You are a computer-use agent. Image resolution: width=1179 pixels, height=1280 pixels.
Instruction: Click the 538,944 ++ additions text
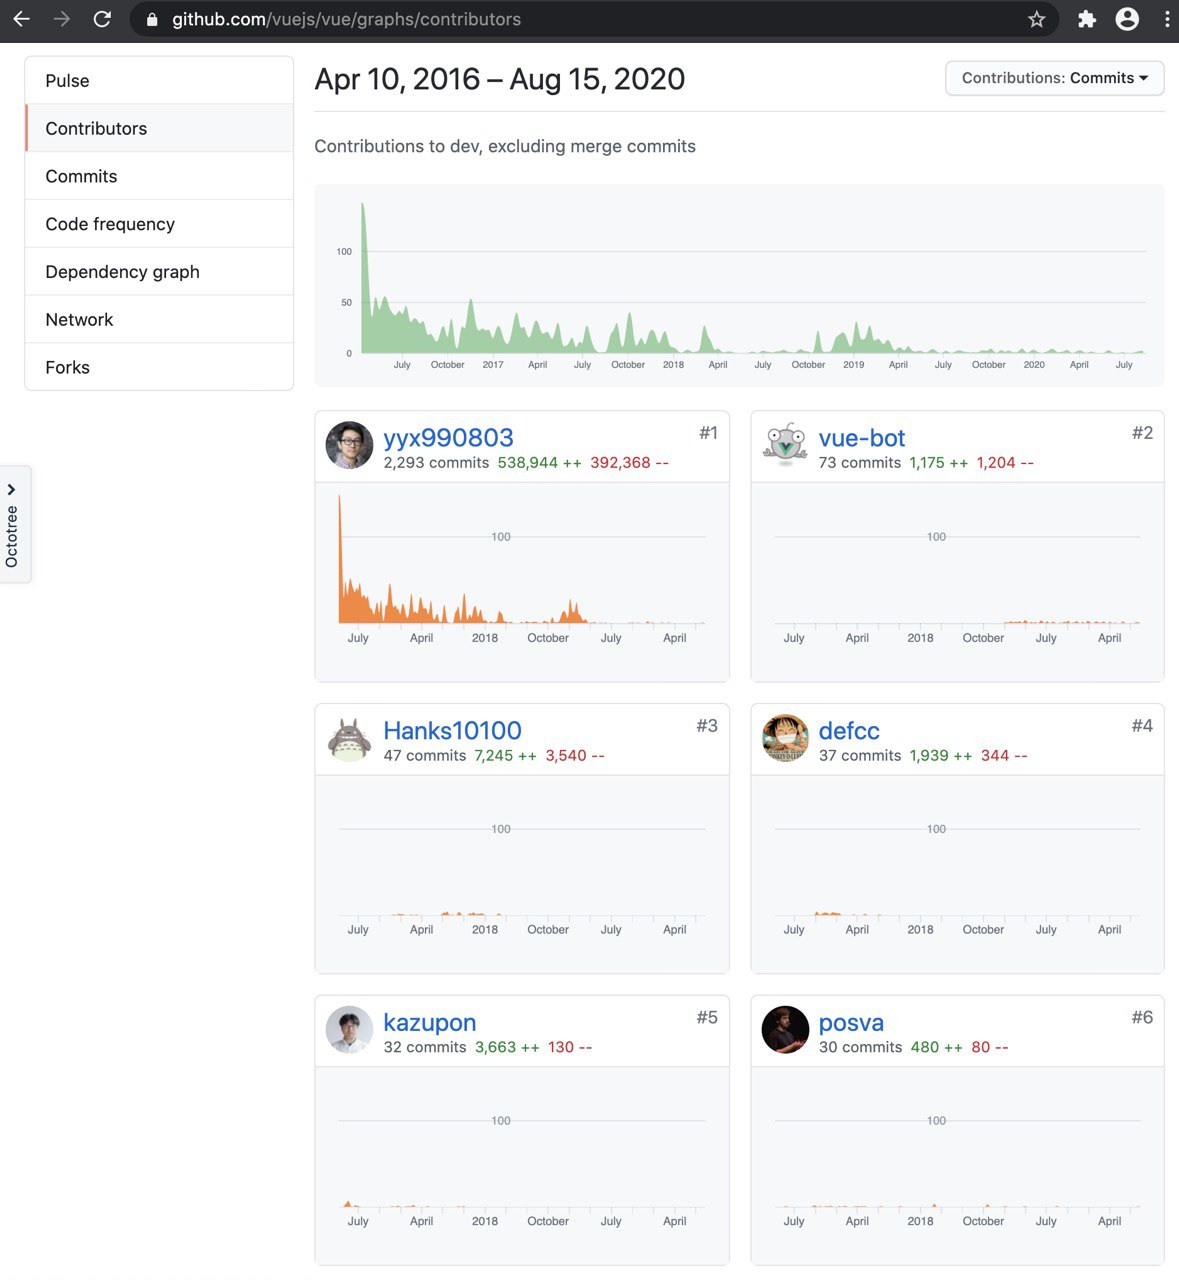click(539, 463)
